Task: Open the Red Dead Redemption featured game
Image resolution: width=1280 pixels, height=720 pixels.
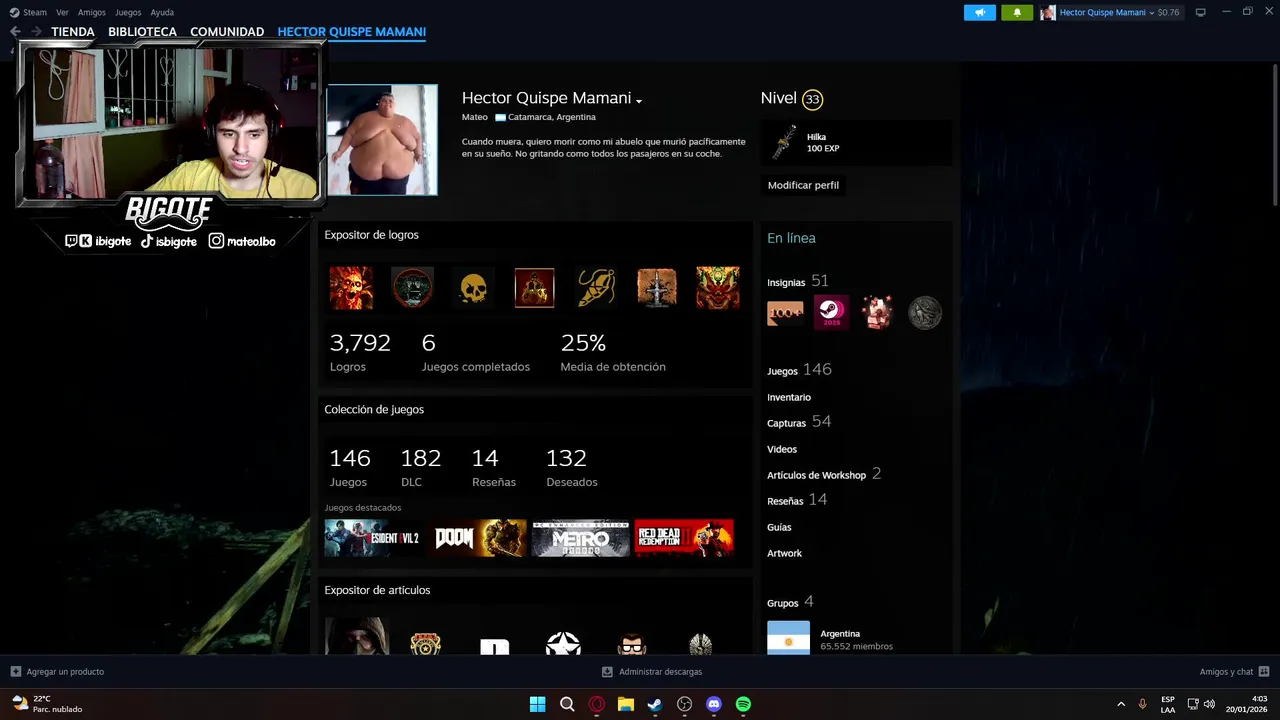Action: (684, 538)
